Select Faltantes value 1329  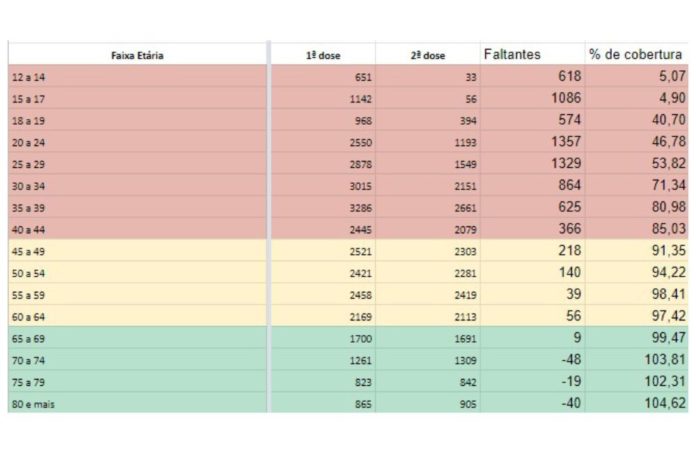click(x=566, y=163)
